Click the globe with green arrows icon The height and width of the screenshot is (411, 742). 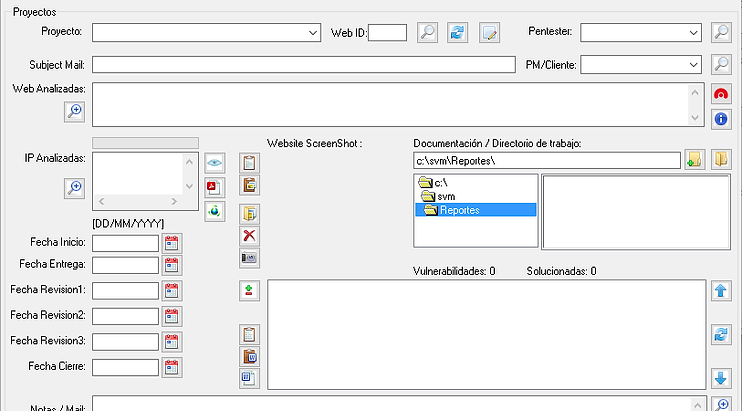pos(214,211)
